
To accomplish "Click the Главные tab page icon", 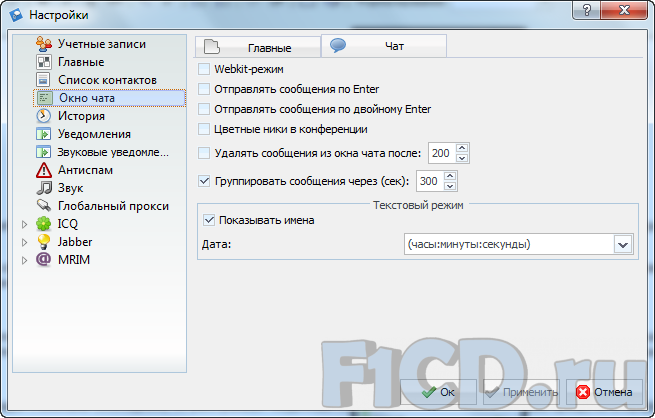I will click(211, 47).
